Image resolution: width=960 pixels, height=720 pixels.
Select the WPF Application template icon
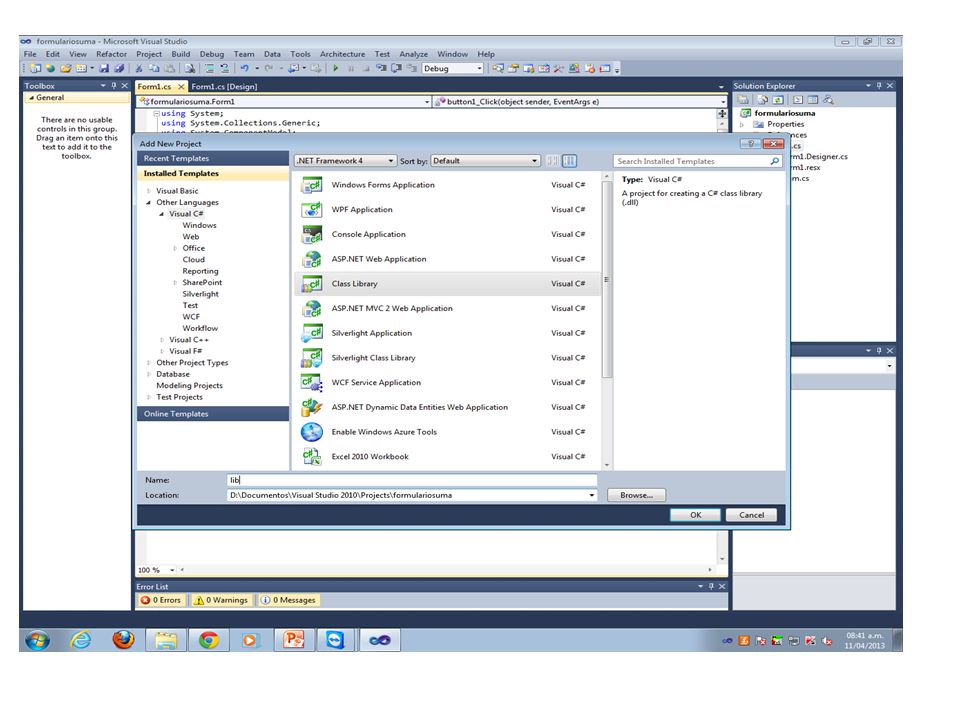tap(312, 209)
